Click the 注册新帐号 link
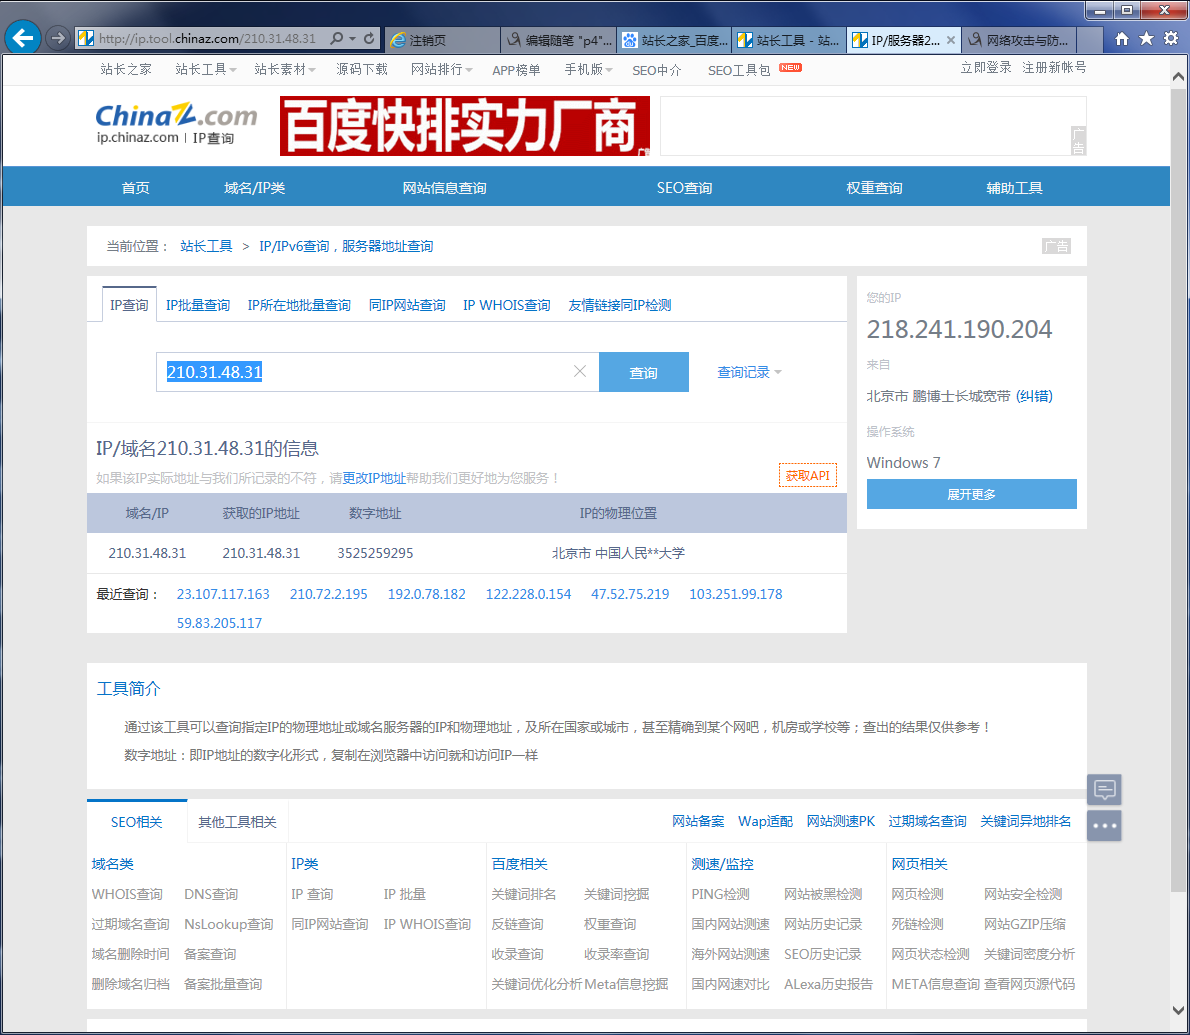The height and width of the screenshot is (1035, 1190). tap(1053, 67)
